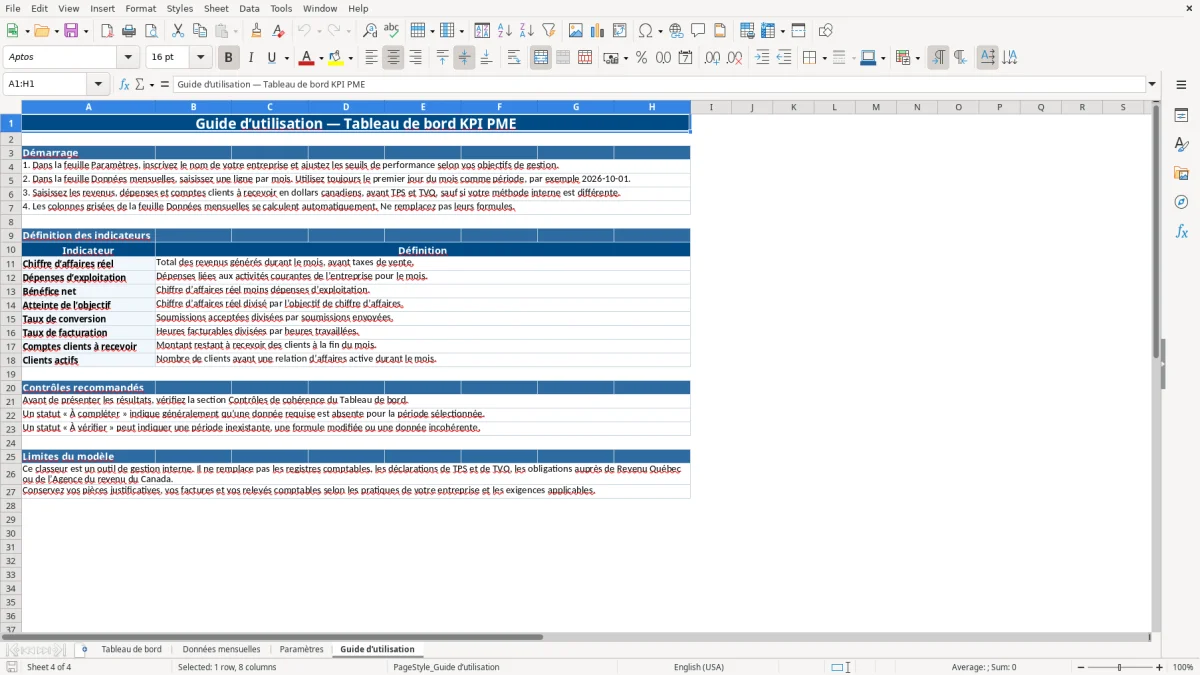Screen dimensions: 1200x675
Task: Toggle Left-To-Right text direction
Action: pos(938,58)
